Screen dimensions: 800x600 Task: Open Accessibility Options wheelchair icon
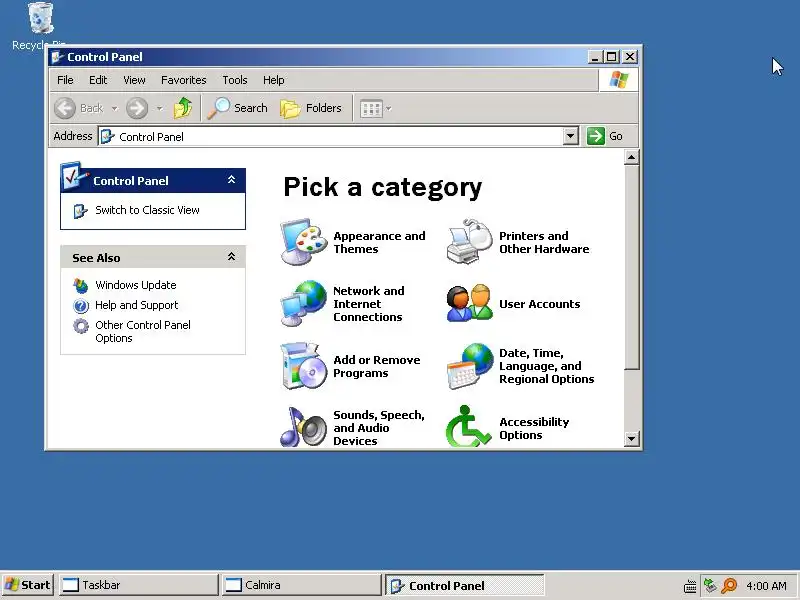click(468, 427)
